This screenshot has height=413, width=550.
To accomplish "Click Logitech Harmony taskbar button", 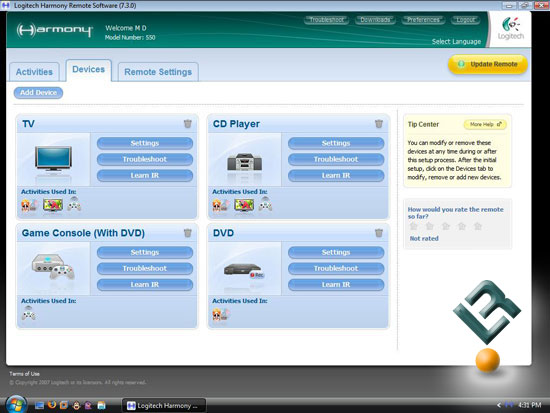I will tap(164, 406).
